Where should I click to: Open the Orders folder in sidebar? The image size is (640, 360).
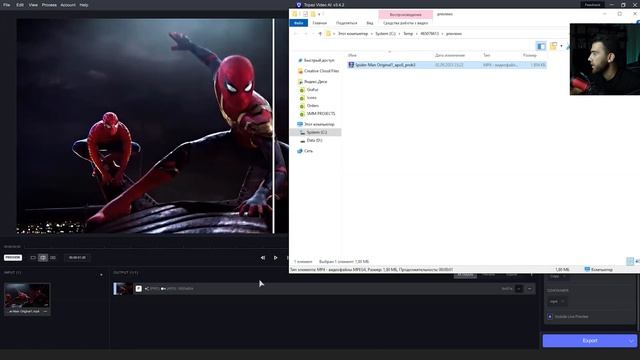pyautogui.click(x=313, y=106)
